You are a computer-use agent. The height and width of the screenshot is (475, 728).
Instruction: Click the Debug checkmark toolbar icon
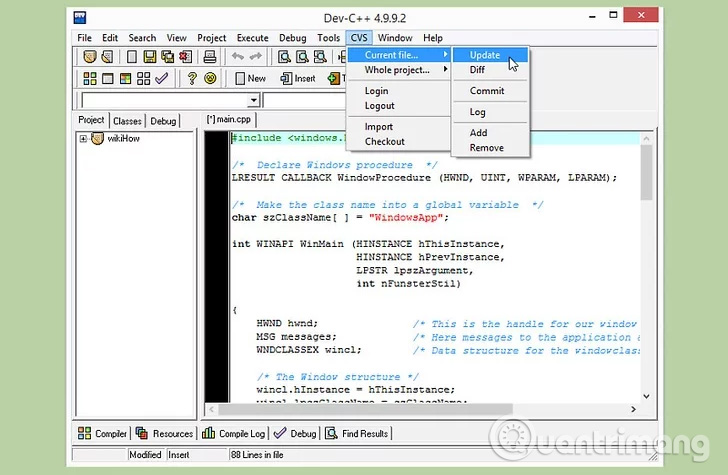click(x=162, y=78)
